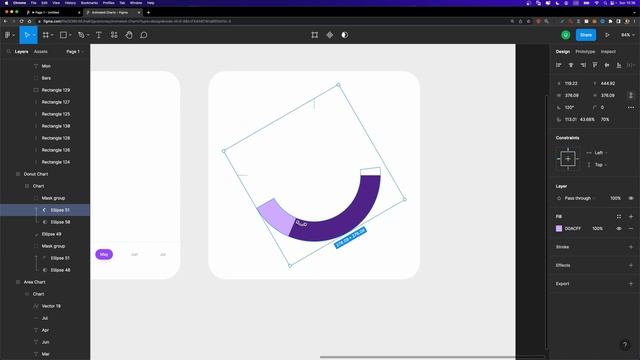Switch to the Assets tab
Viewport: 640px width, 360px height.
click(41, 51)
